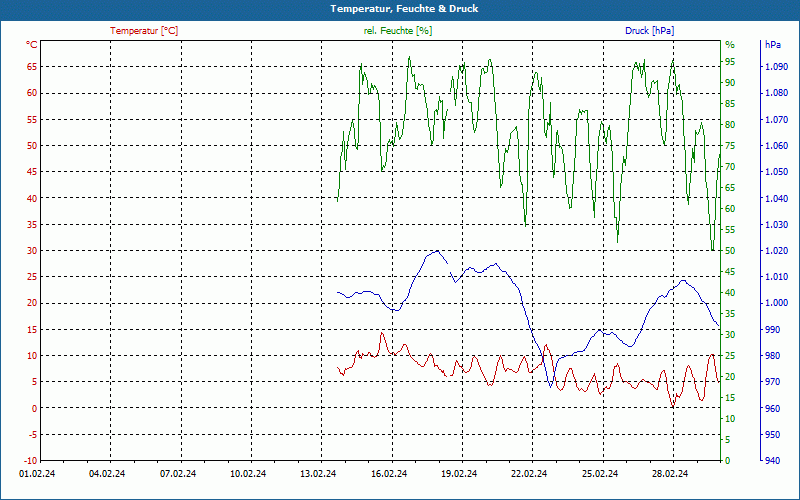
Task: Select the date label 13.02.24
Action: point(318,474)
